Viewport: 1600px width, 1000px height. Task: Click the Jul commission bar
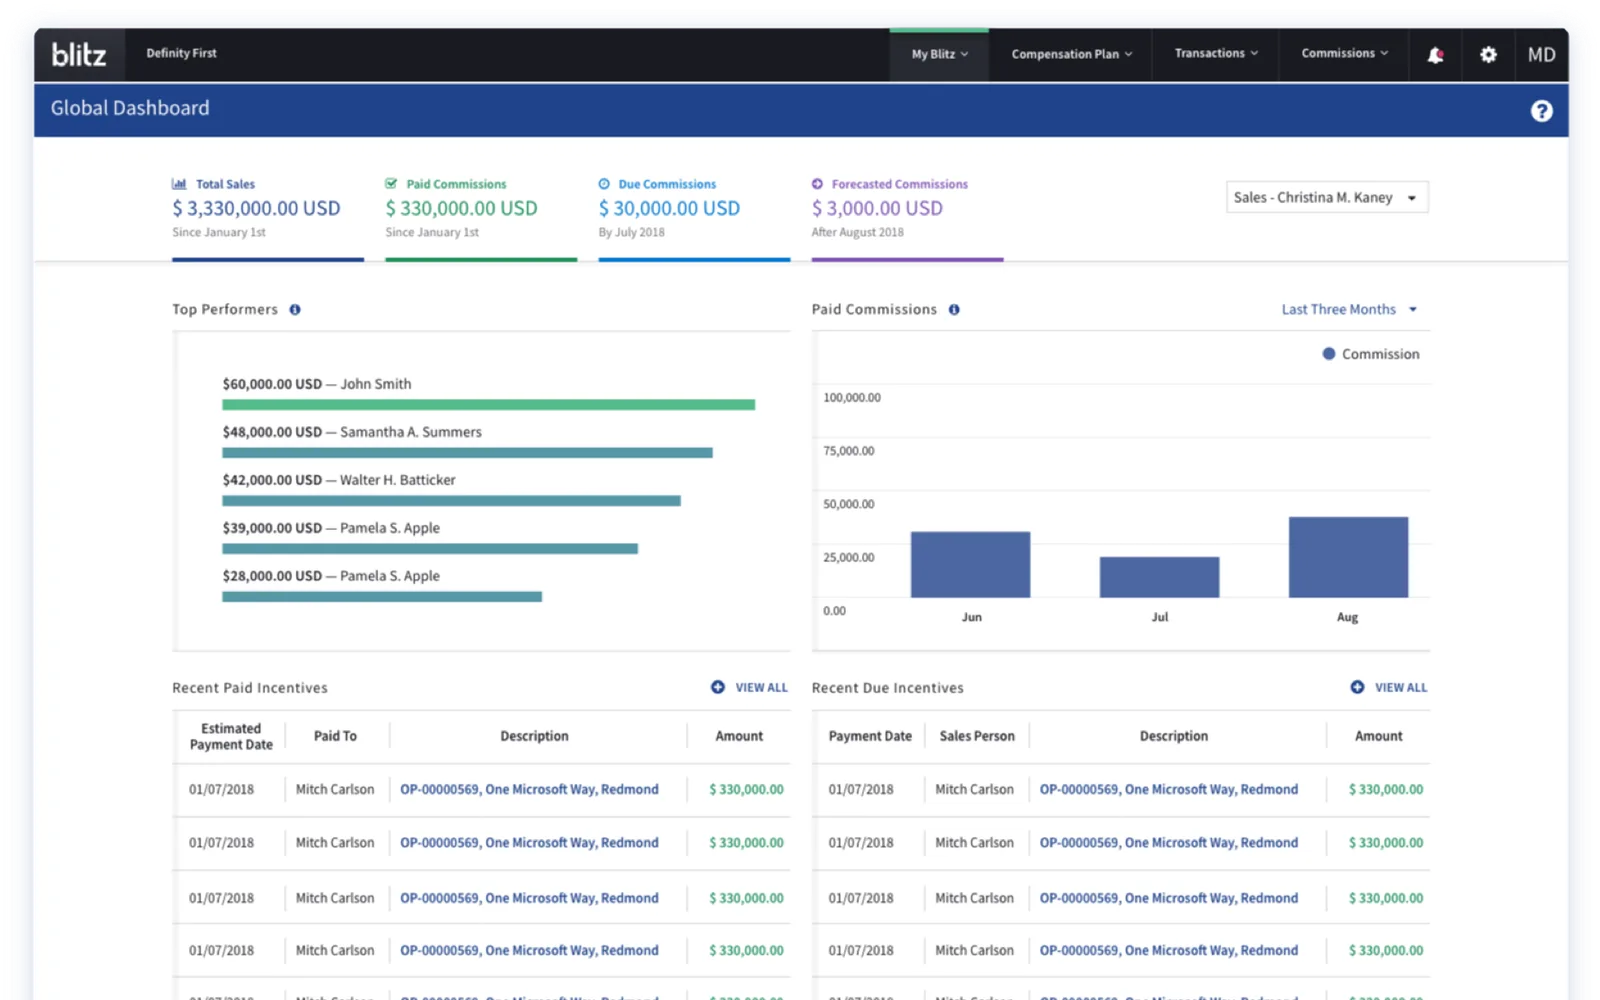(x=1159, y=577)
